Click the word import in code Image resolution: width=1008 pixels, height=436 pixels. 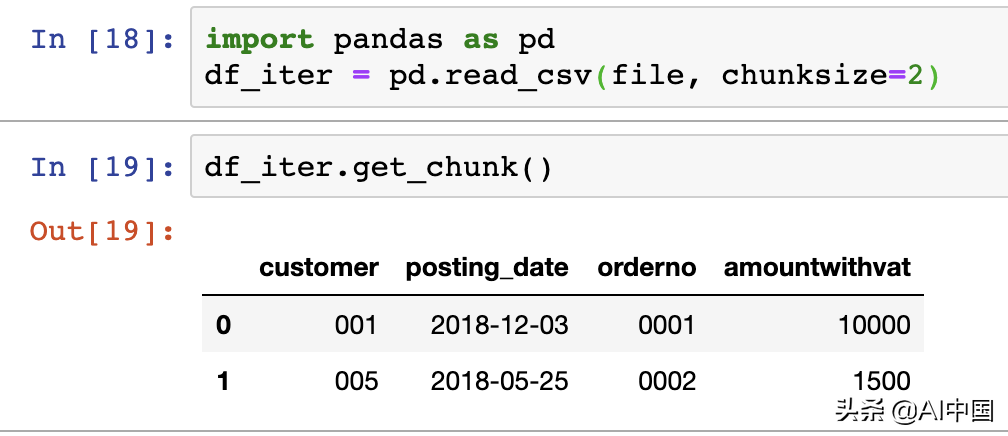tap(259, 41)
